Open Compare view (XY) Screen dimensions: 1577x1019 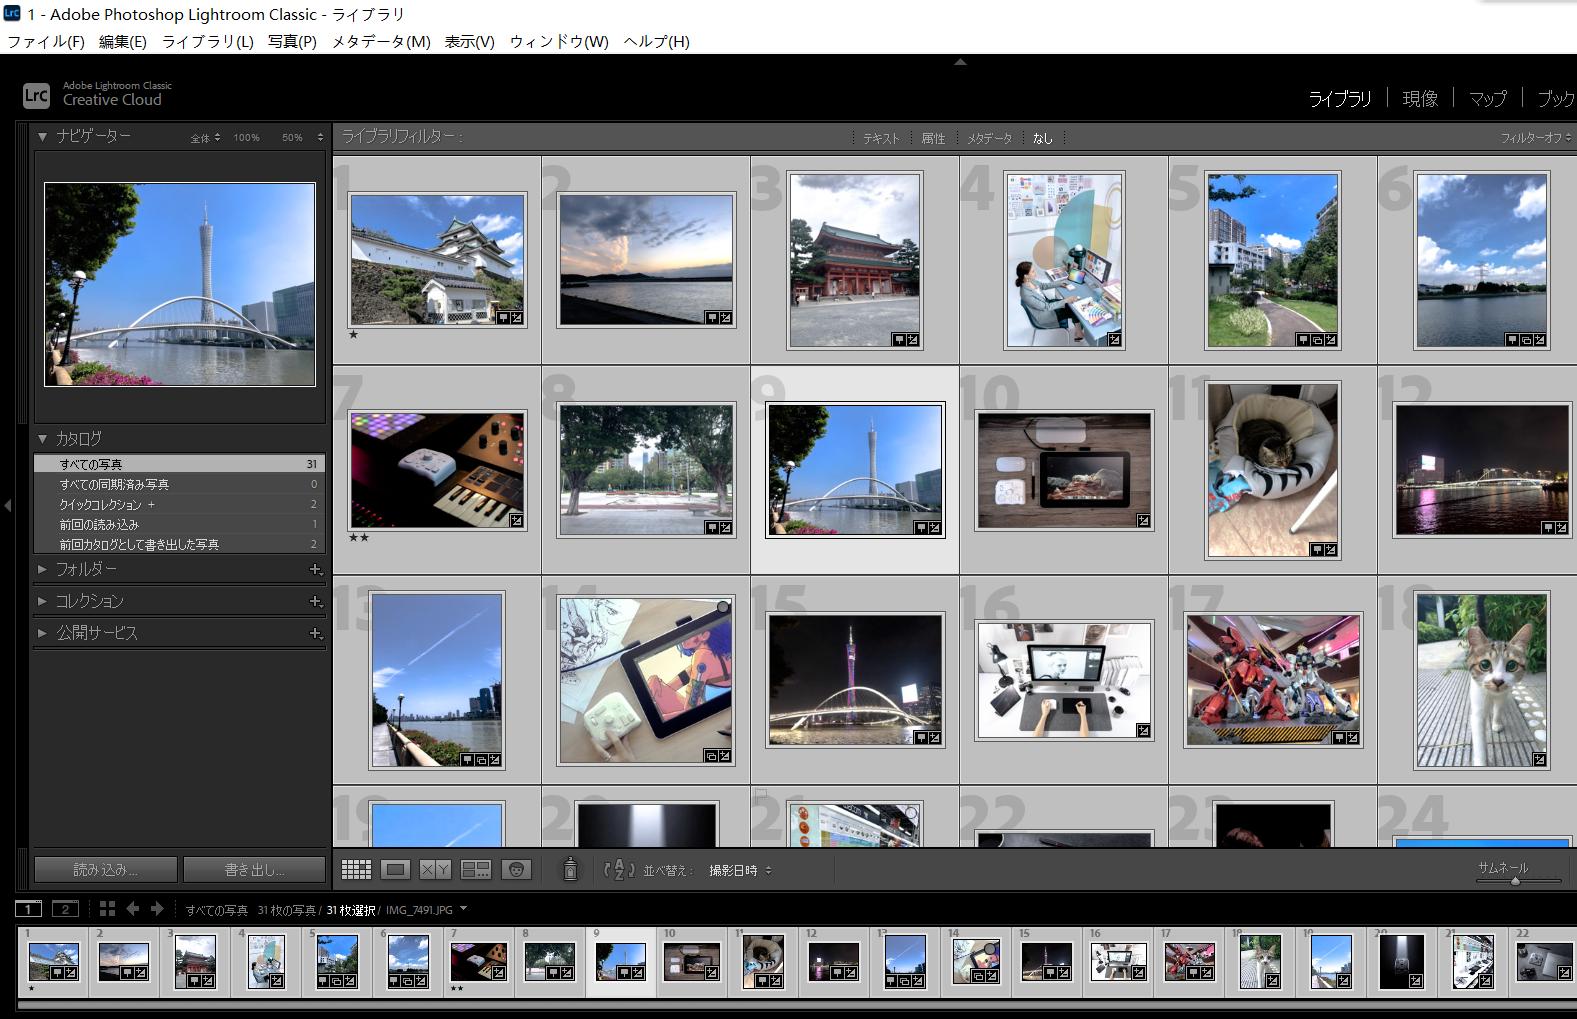click(435, 869)
